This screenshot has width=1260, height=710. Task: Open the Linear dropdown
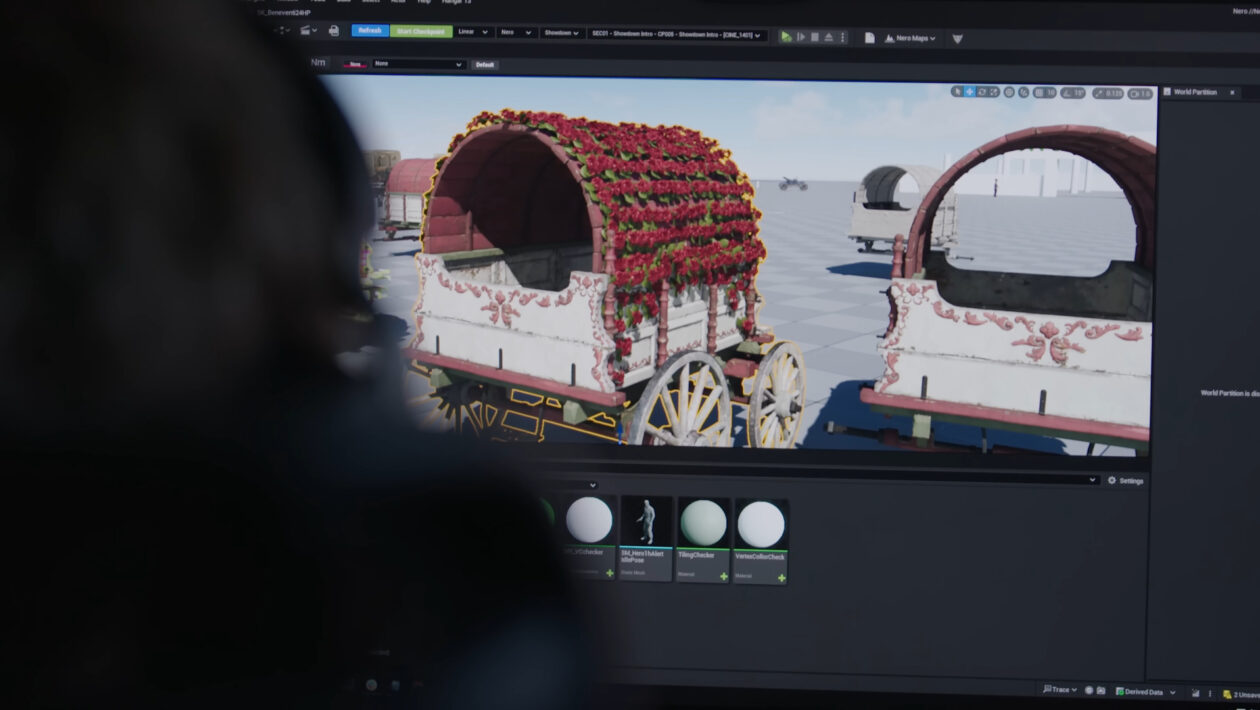473,32
